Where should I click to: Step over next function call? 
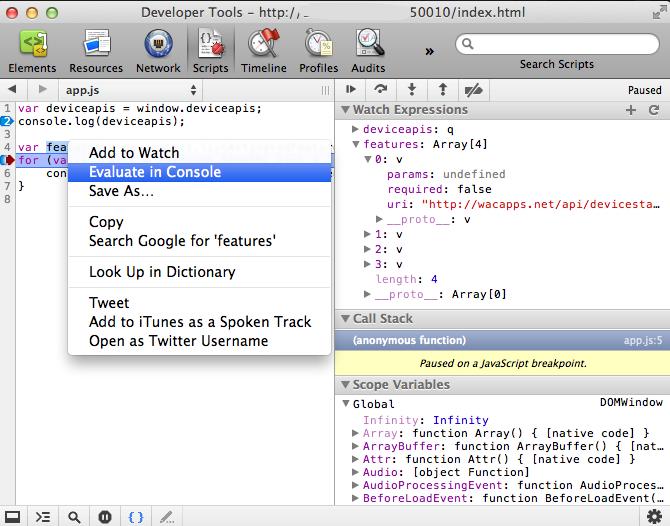pyautogui.click(x=380, y=89)
